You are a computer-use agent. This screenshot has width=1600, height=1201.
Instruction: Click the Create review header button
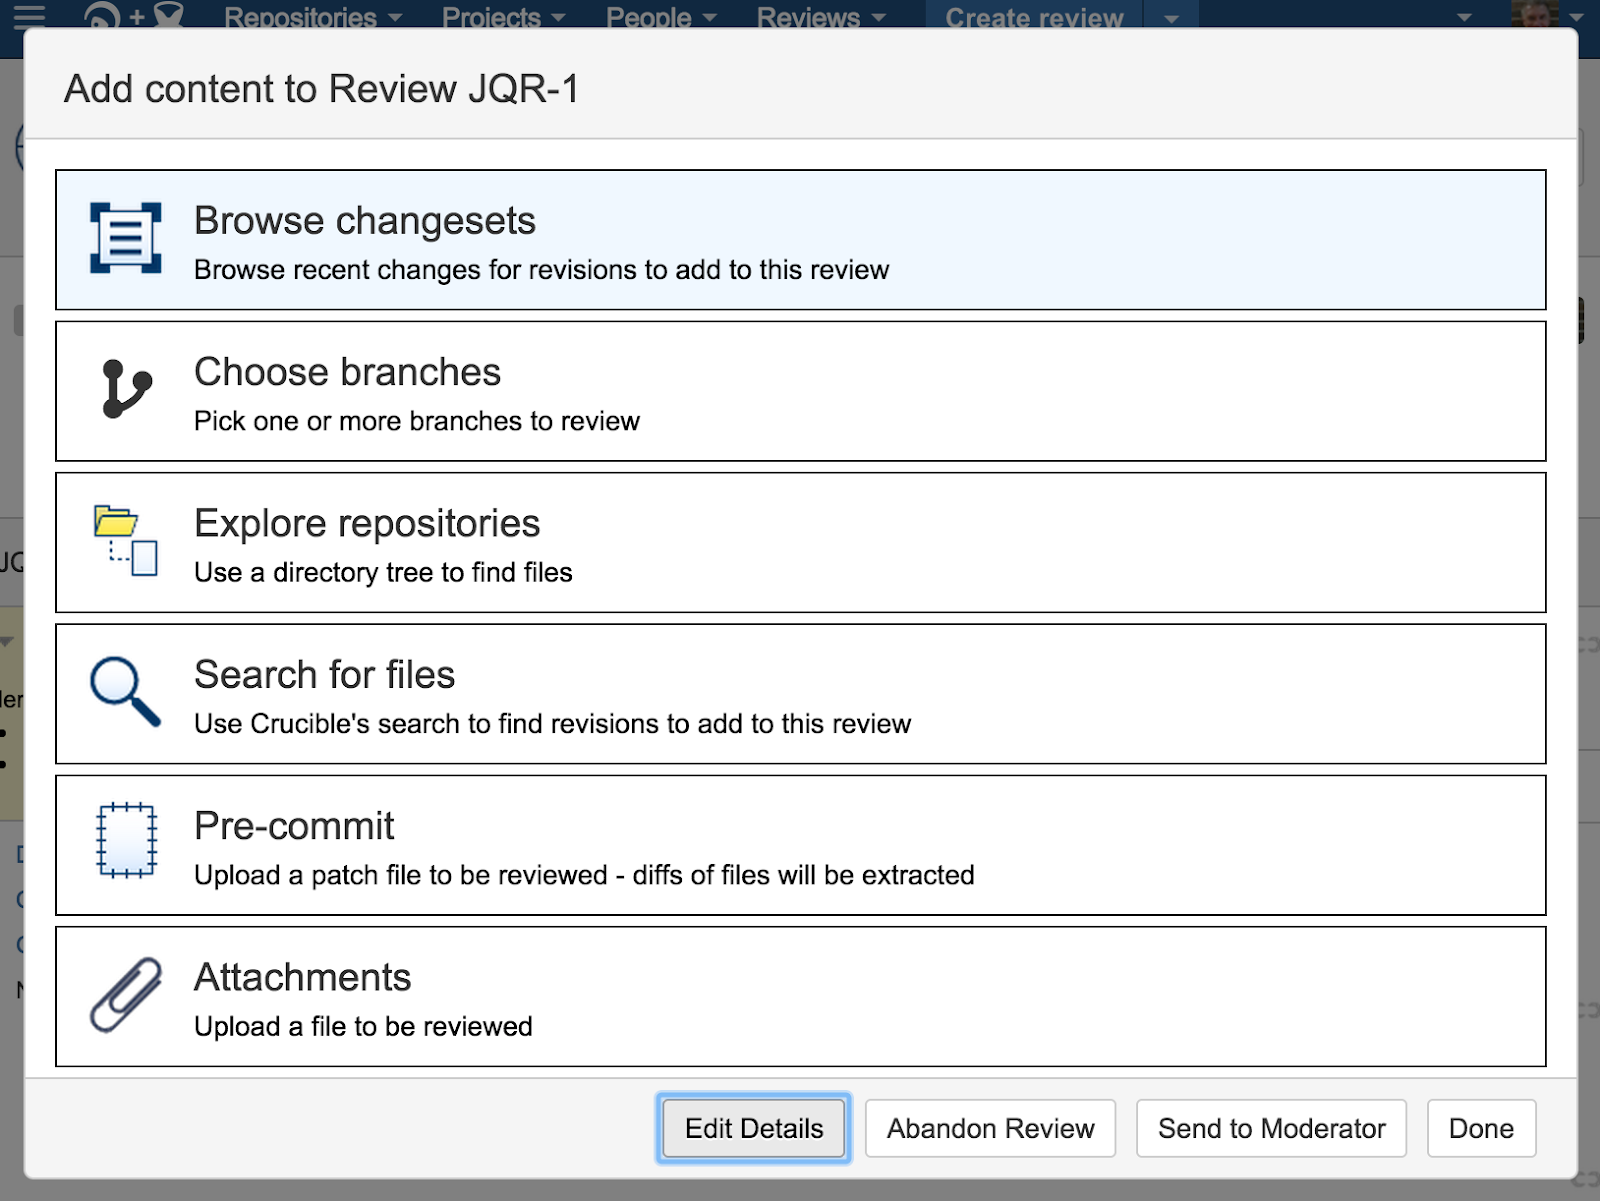(1034, 16)
